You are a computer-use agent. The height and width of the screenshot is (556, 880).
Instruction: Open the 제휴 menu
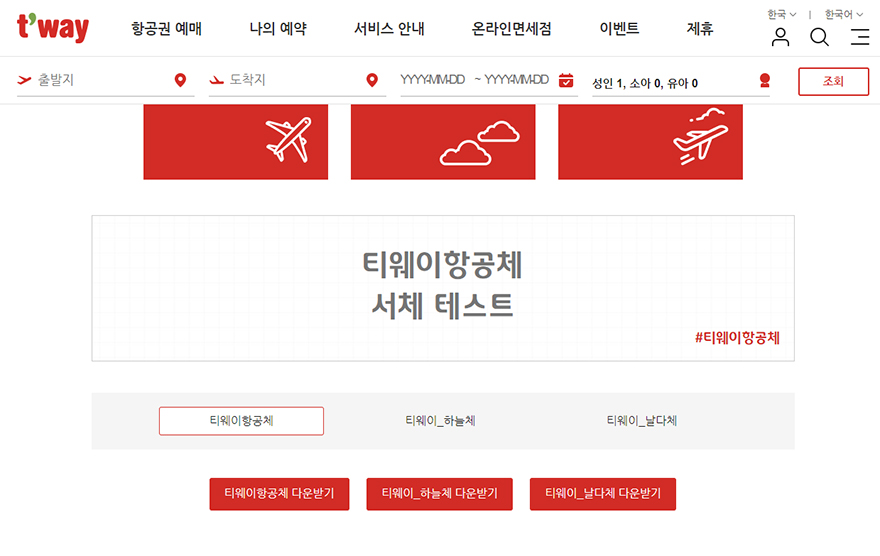coord(700,29)
